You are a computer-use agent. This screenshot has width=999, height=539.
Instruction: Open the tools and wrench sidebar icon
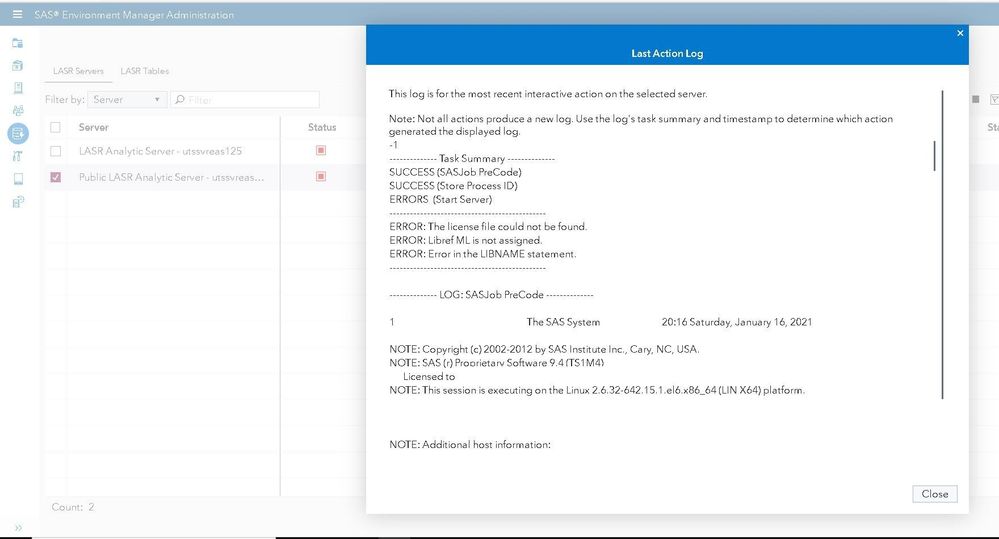point(18,156)
